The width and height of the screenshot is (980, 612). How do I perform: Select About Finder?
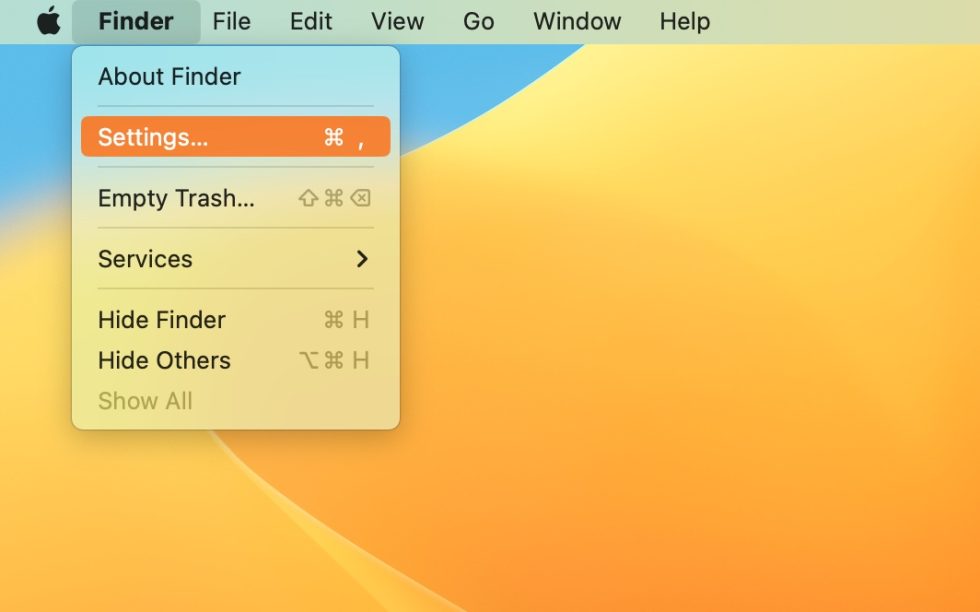(168, 76)
